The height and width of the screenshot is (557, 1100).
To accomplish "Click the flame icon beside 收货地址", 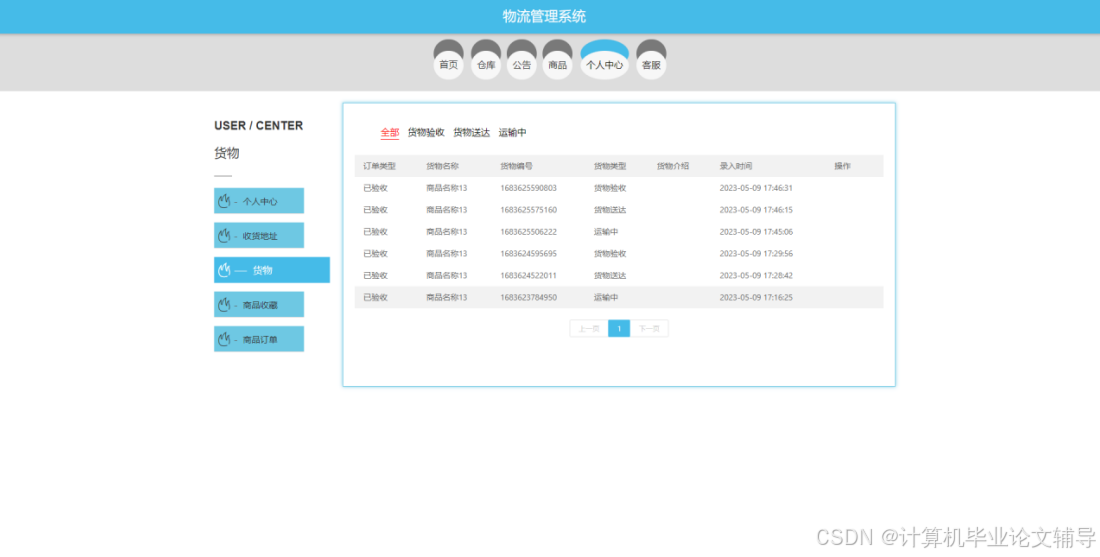I will (224, 235).
